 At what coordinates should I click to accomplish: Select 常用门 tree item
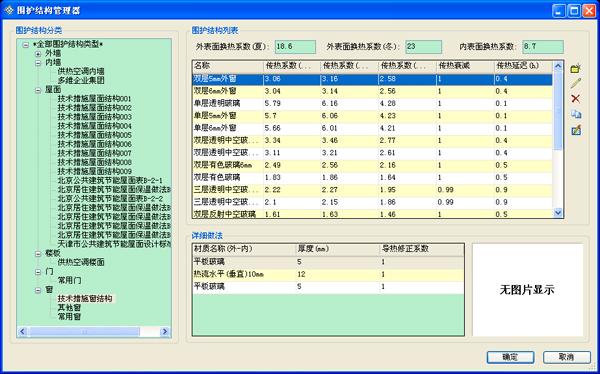coord(69,281)
